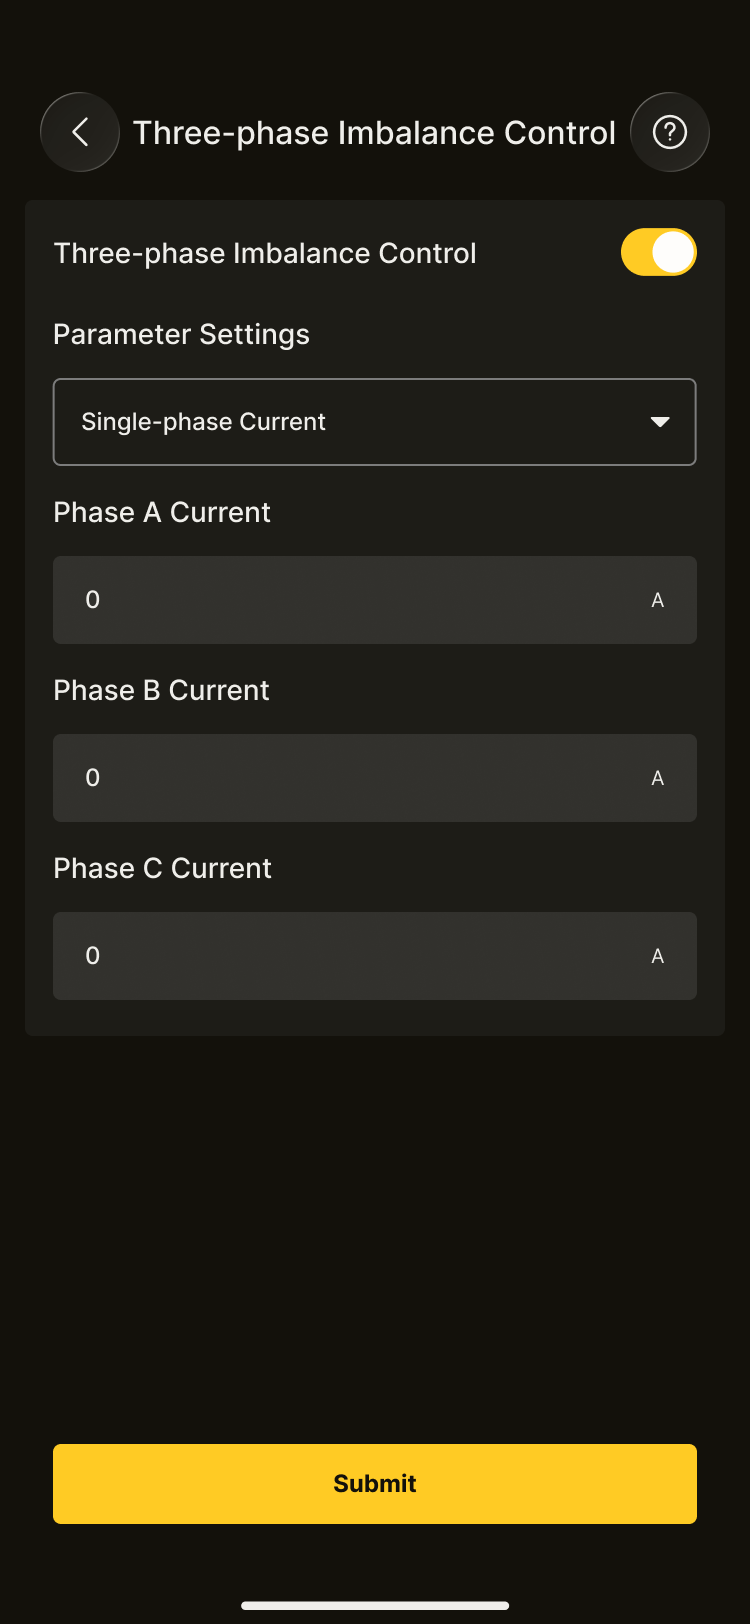Click the ampere unit in Phase C field

657,956
